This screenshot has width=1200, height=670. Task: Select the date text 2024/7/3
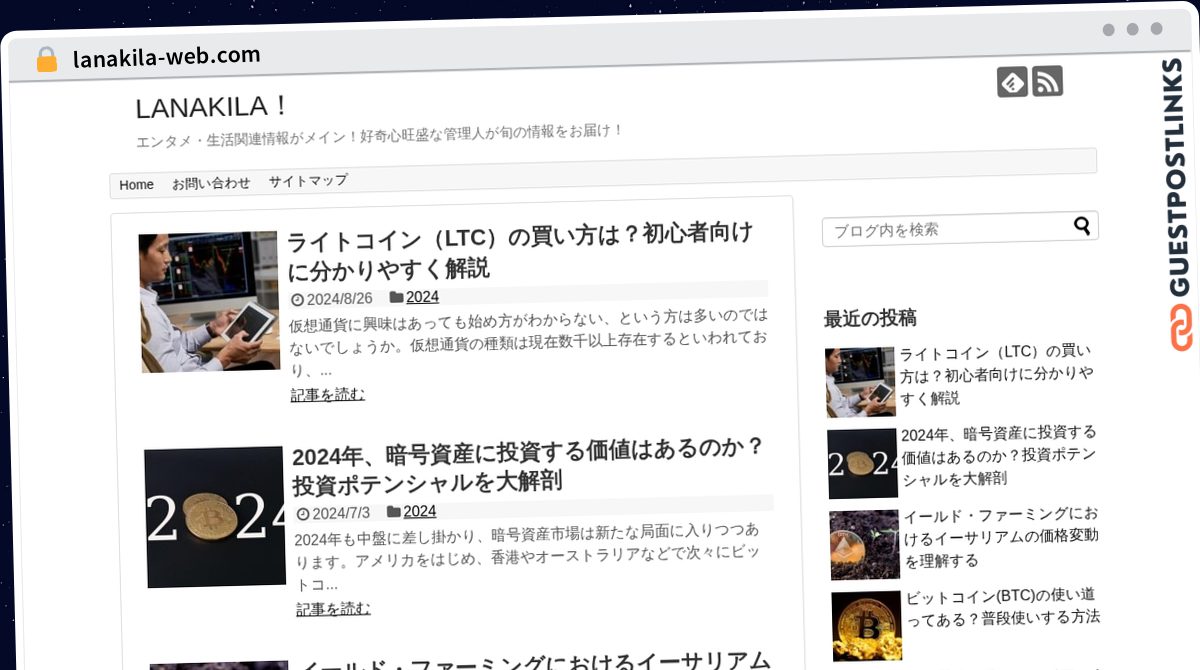340,514
